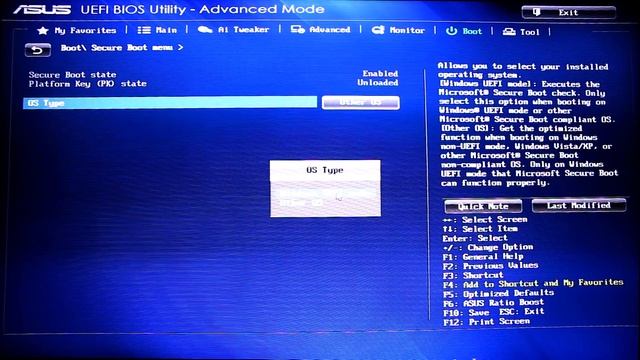The width and height of the screenshot is (640, 360).
Task: Click the 'F2: Previous Values' hint
Action: 491,266
